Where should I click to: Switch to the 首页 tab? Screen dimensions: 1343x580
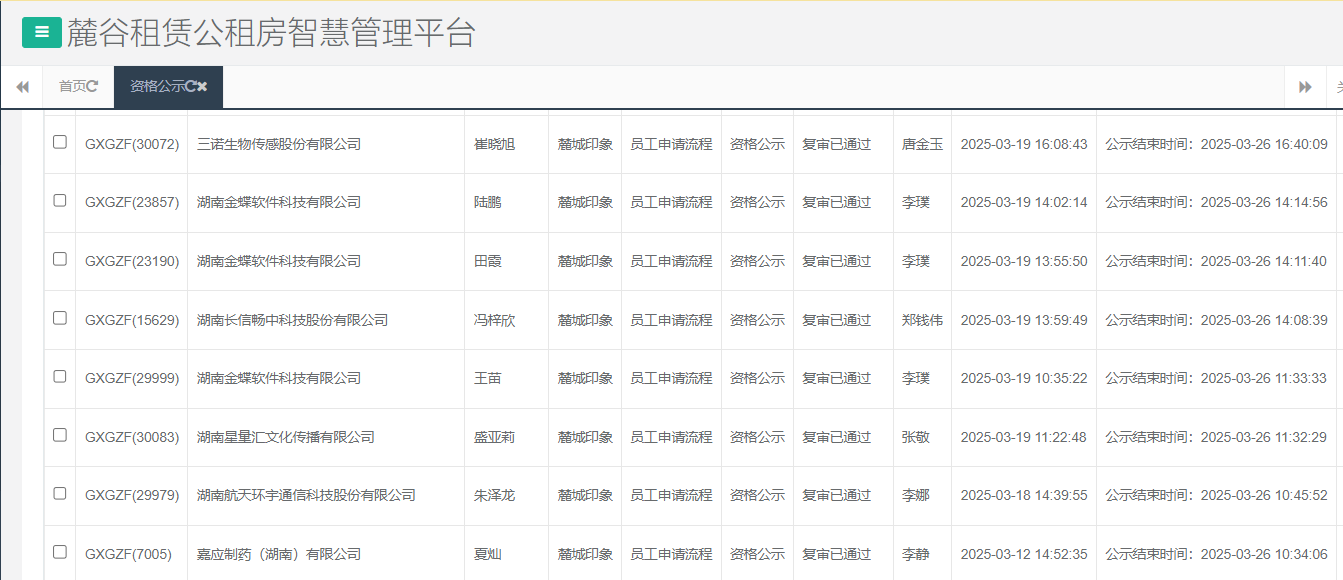[x=70, y=87]
